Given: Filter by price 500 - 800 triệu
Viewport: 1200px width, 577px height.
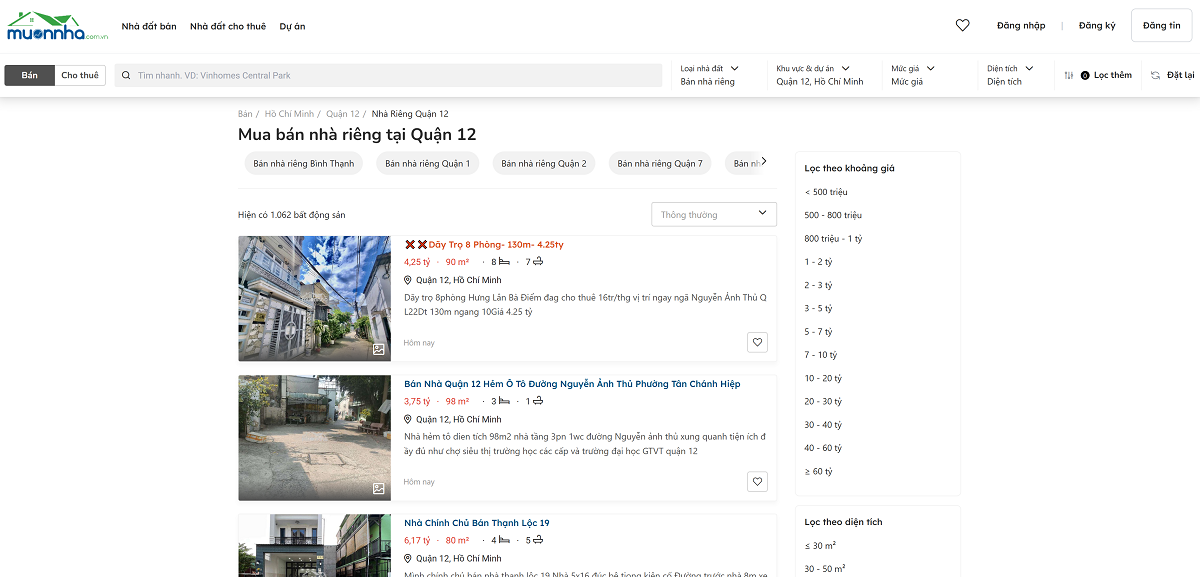Looking at the screenshot, I should point(833,215).
